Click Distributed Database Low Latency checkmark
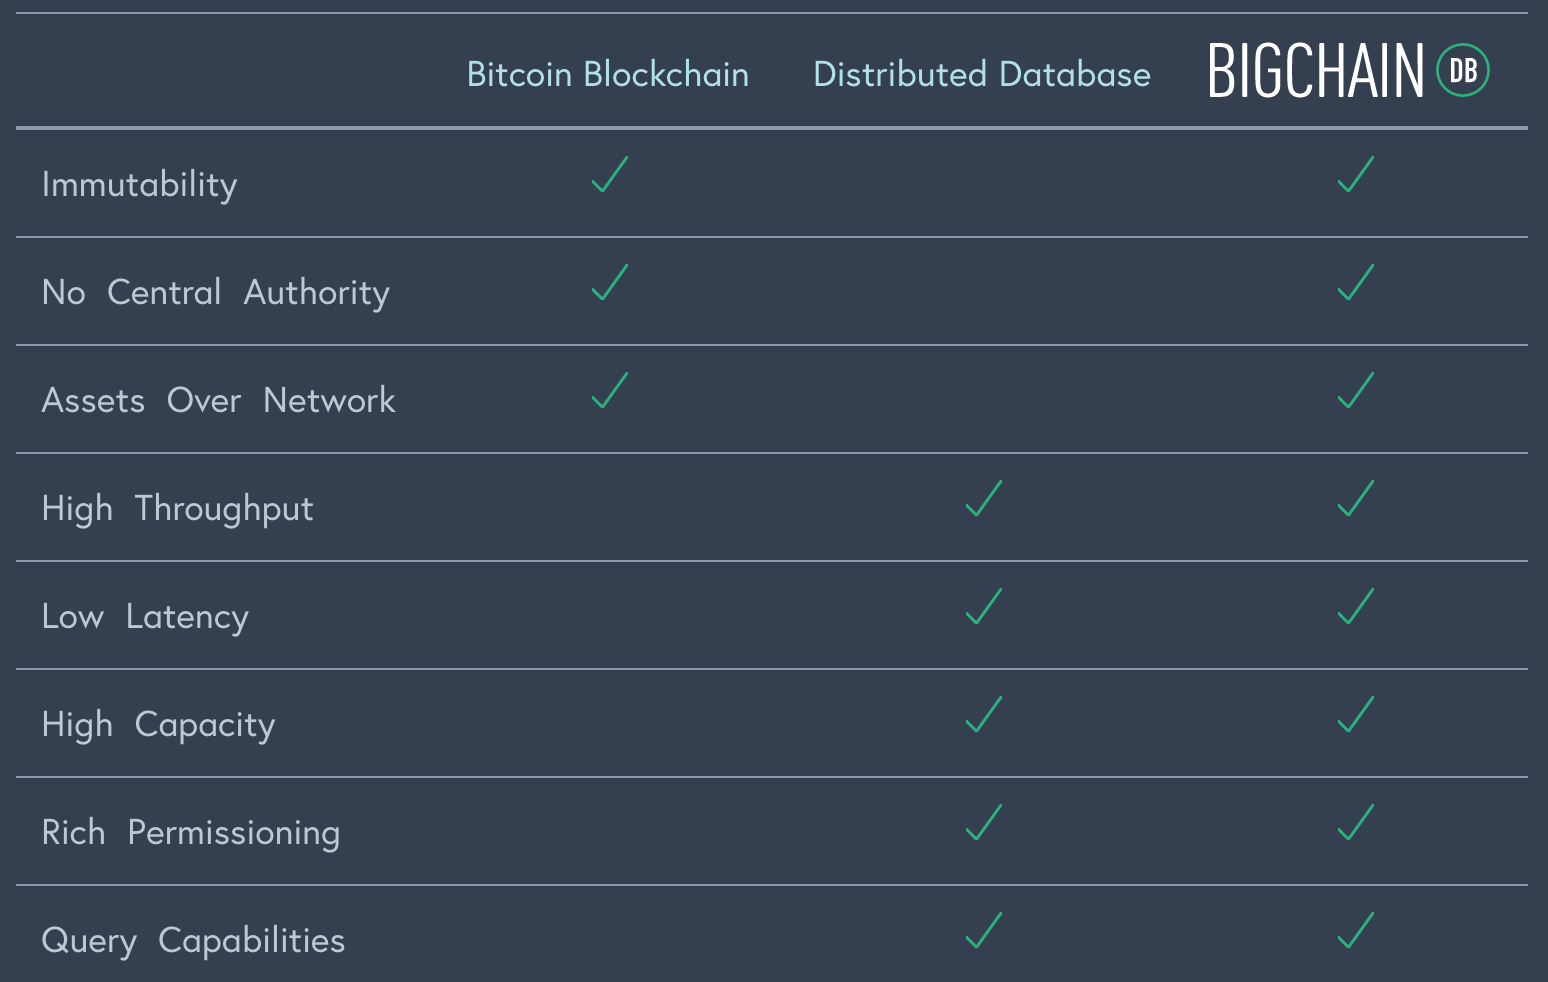This screenshot has height=982, width=1548. [x=984, y=607]
